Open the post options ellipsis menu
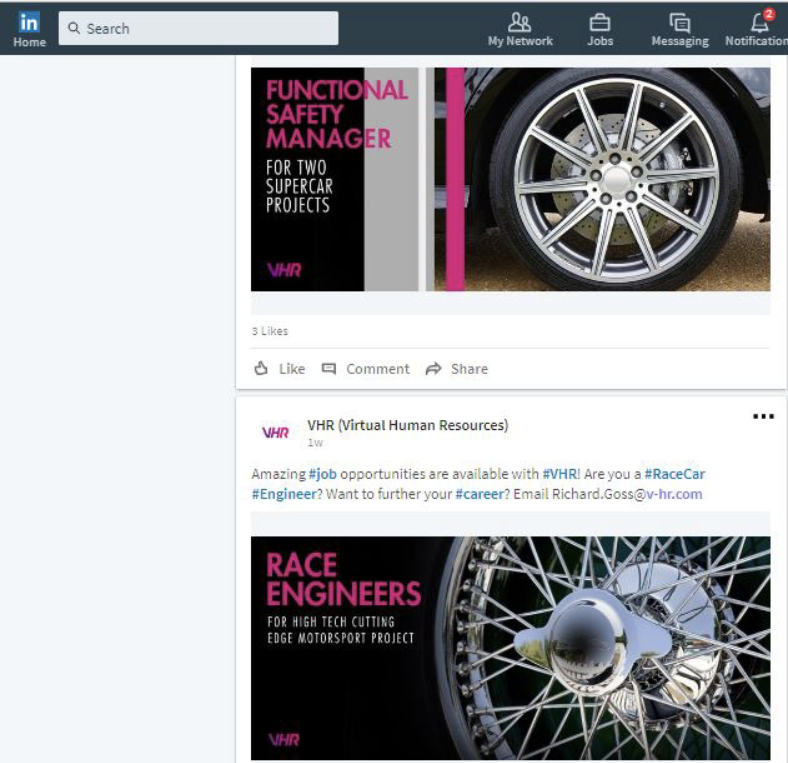Screen dimensions: 788x763 tap(763, 416)
